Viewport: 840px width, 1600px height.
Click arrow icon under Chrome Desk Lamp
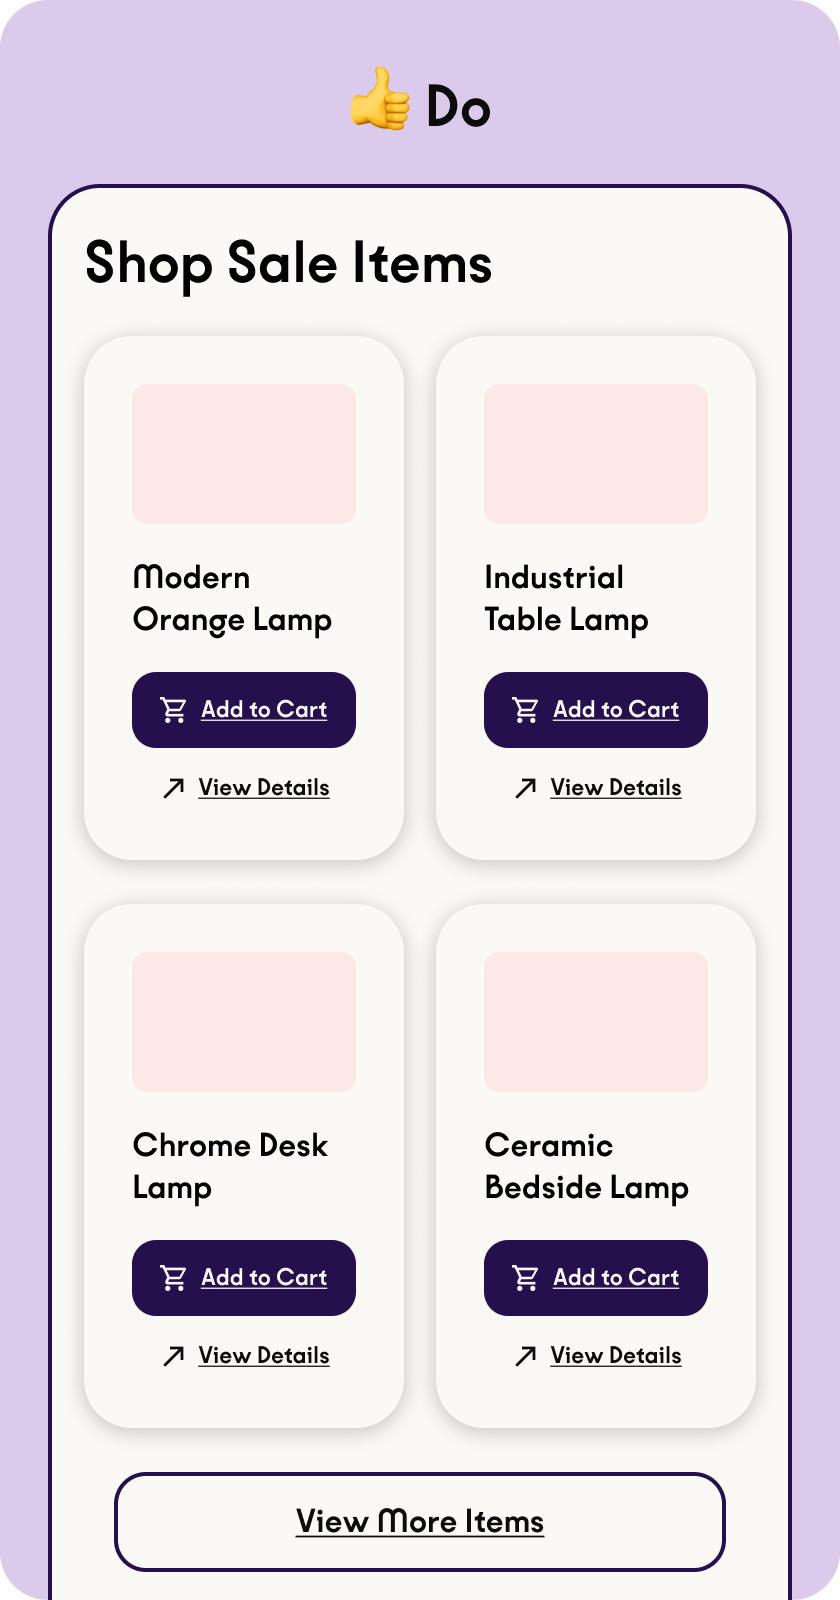[x=174, y=1357]
